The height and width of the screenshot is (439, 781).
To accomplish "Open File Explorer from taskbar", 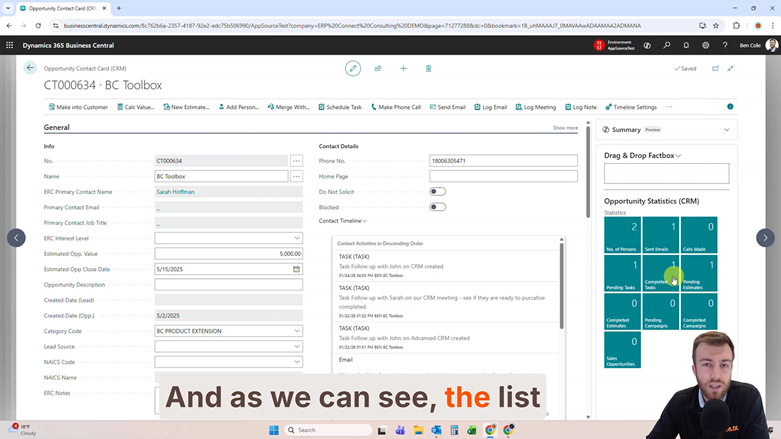I will coord(418,430).
